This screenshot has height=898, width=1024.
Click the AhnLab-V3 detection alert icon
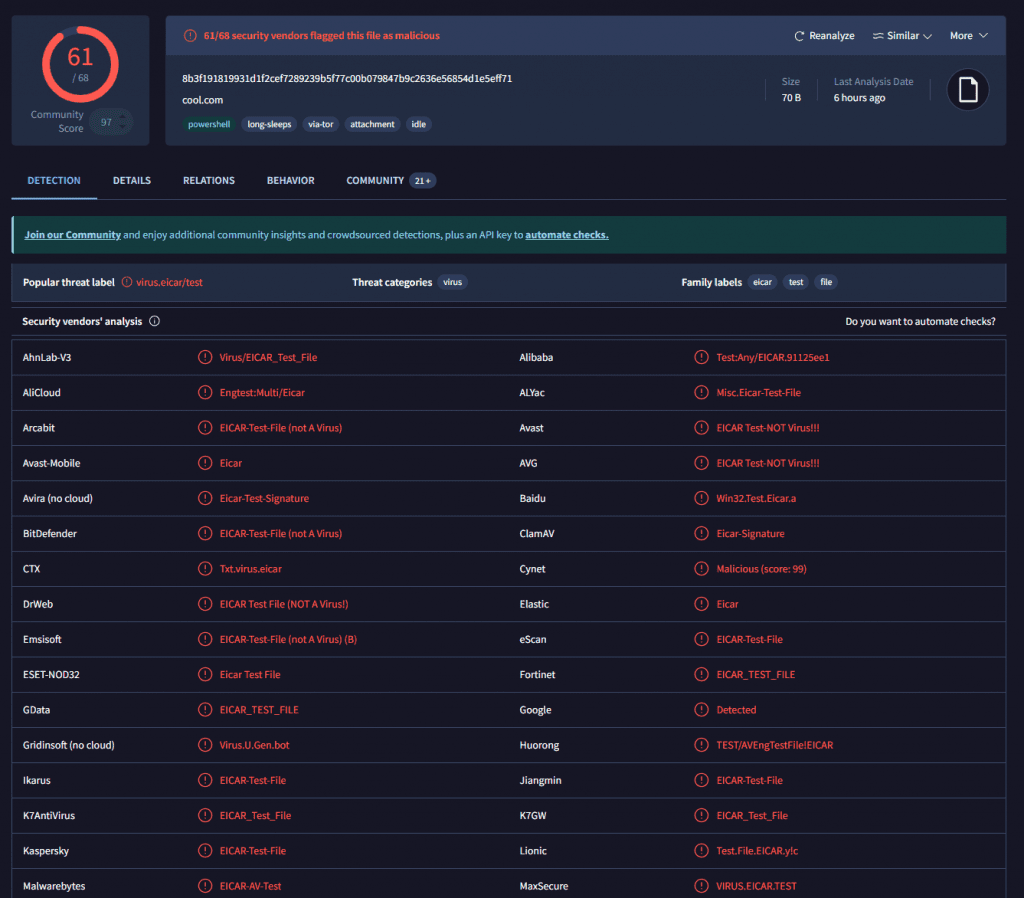(x=205, y=357)
